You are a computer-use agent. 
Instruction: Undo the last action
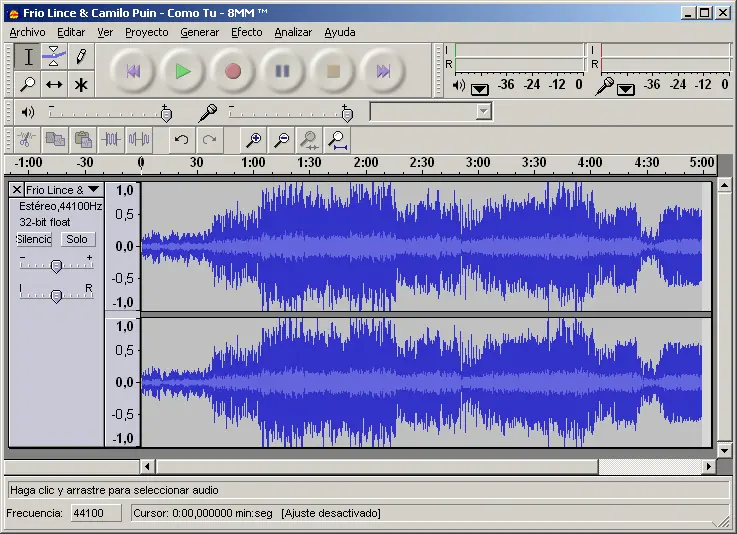[181, 140]
